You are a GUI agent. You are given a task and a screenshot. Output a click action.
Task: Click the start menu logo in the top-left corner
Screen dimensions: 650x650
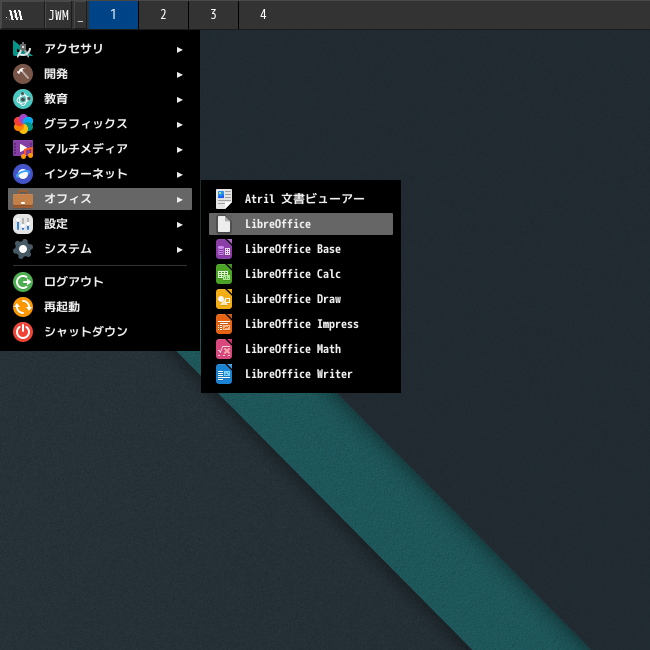coord(15,15)
